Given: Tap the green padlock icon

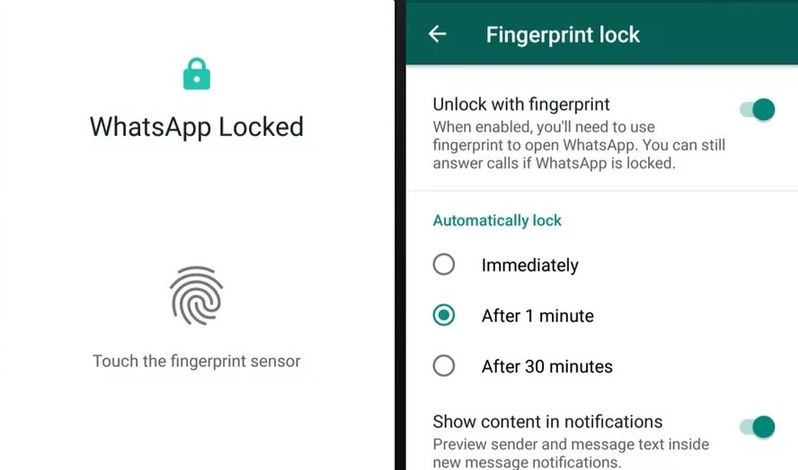Looking at the screenshot, I should 196,74.
